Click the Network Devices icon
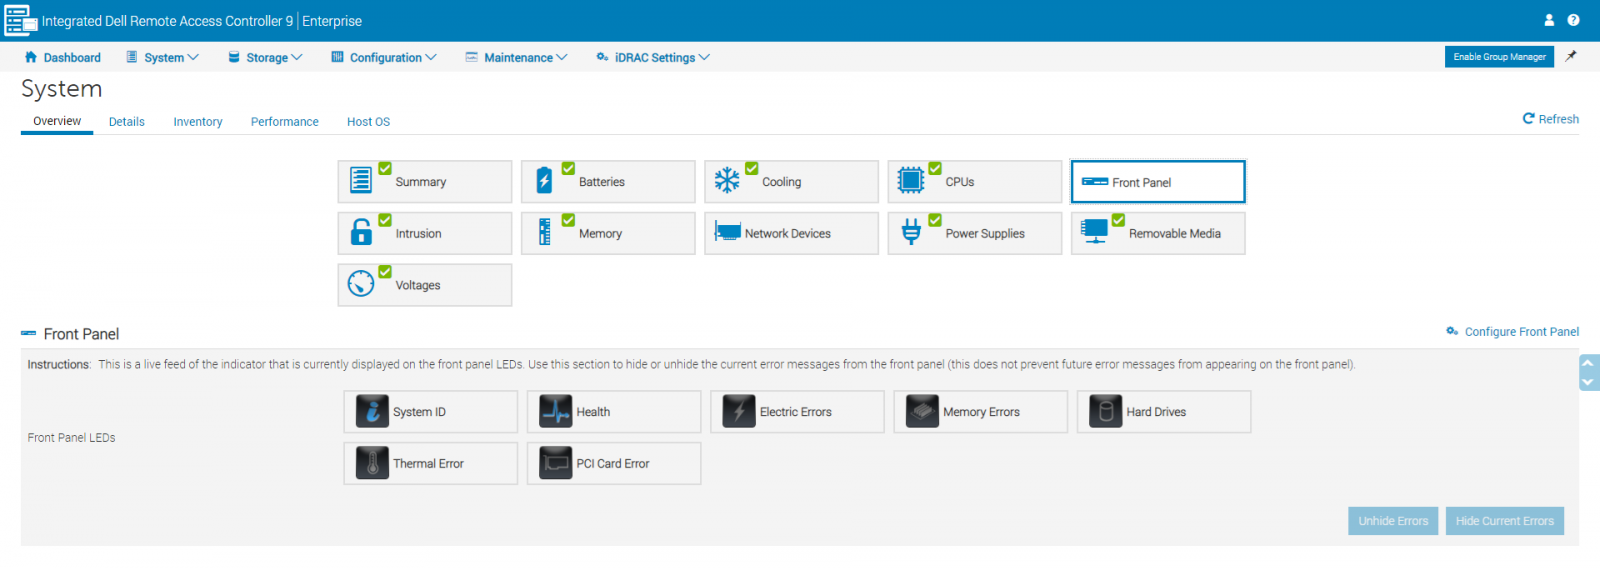The height and width of the screenshot is (568, 1600). point(727,231)
